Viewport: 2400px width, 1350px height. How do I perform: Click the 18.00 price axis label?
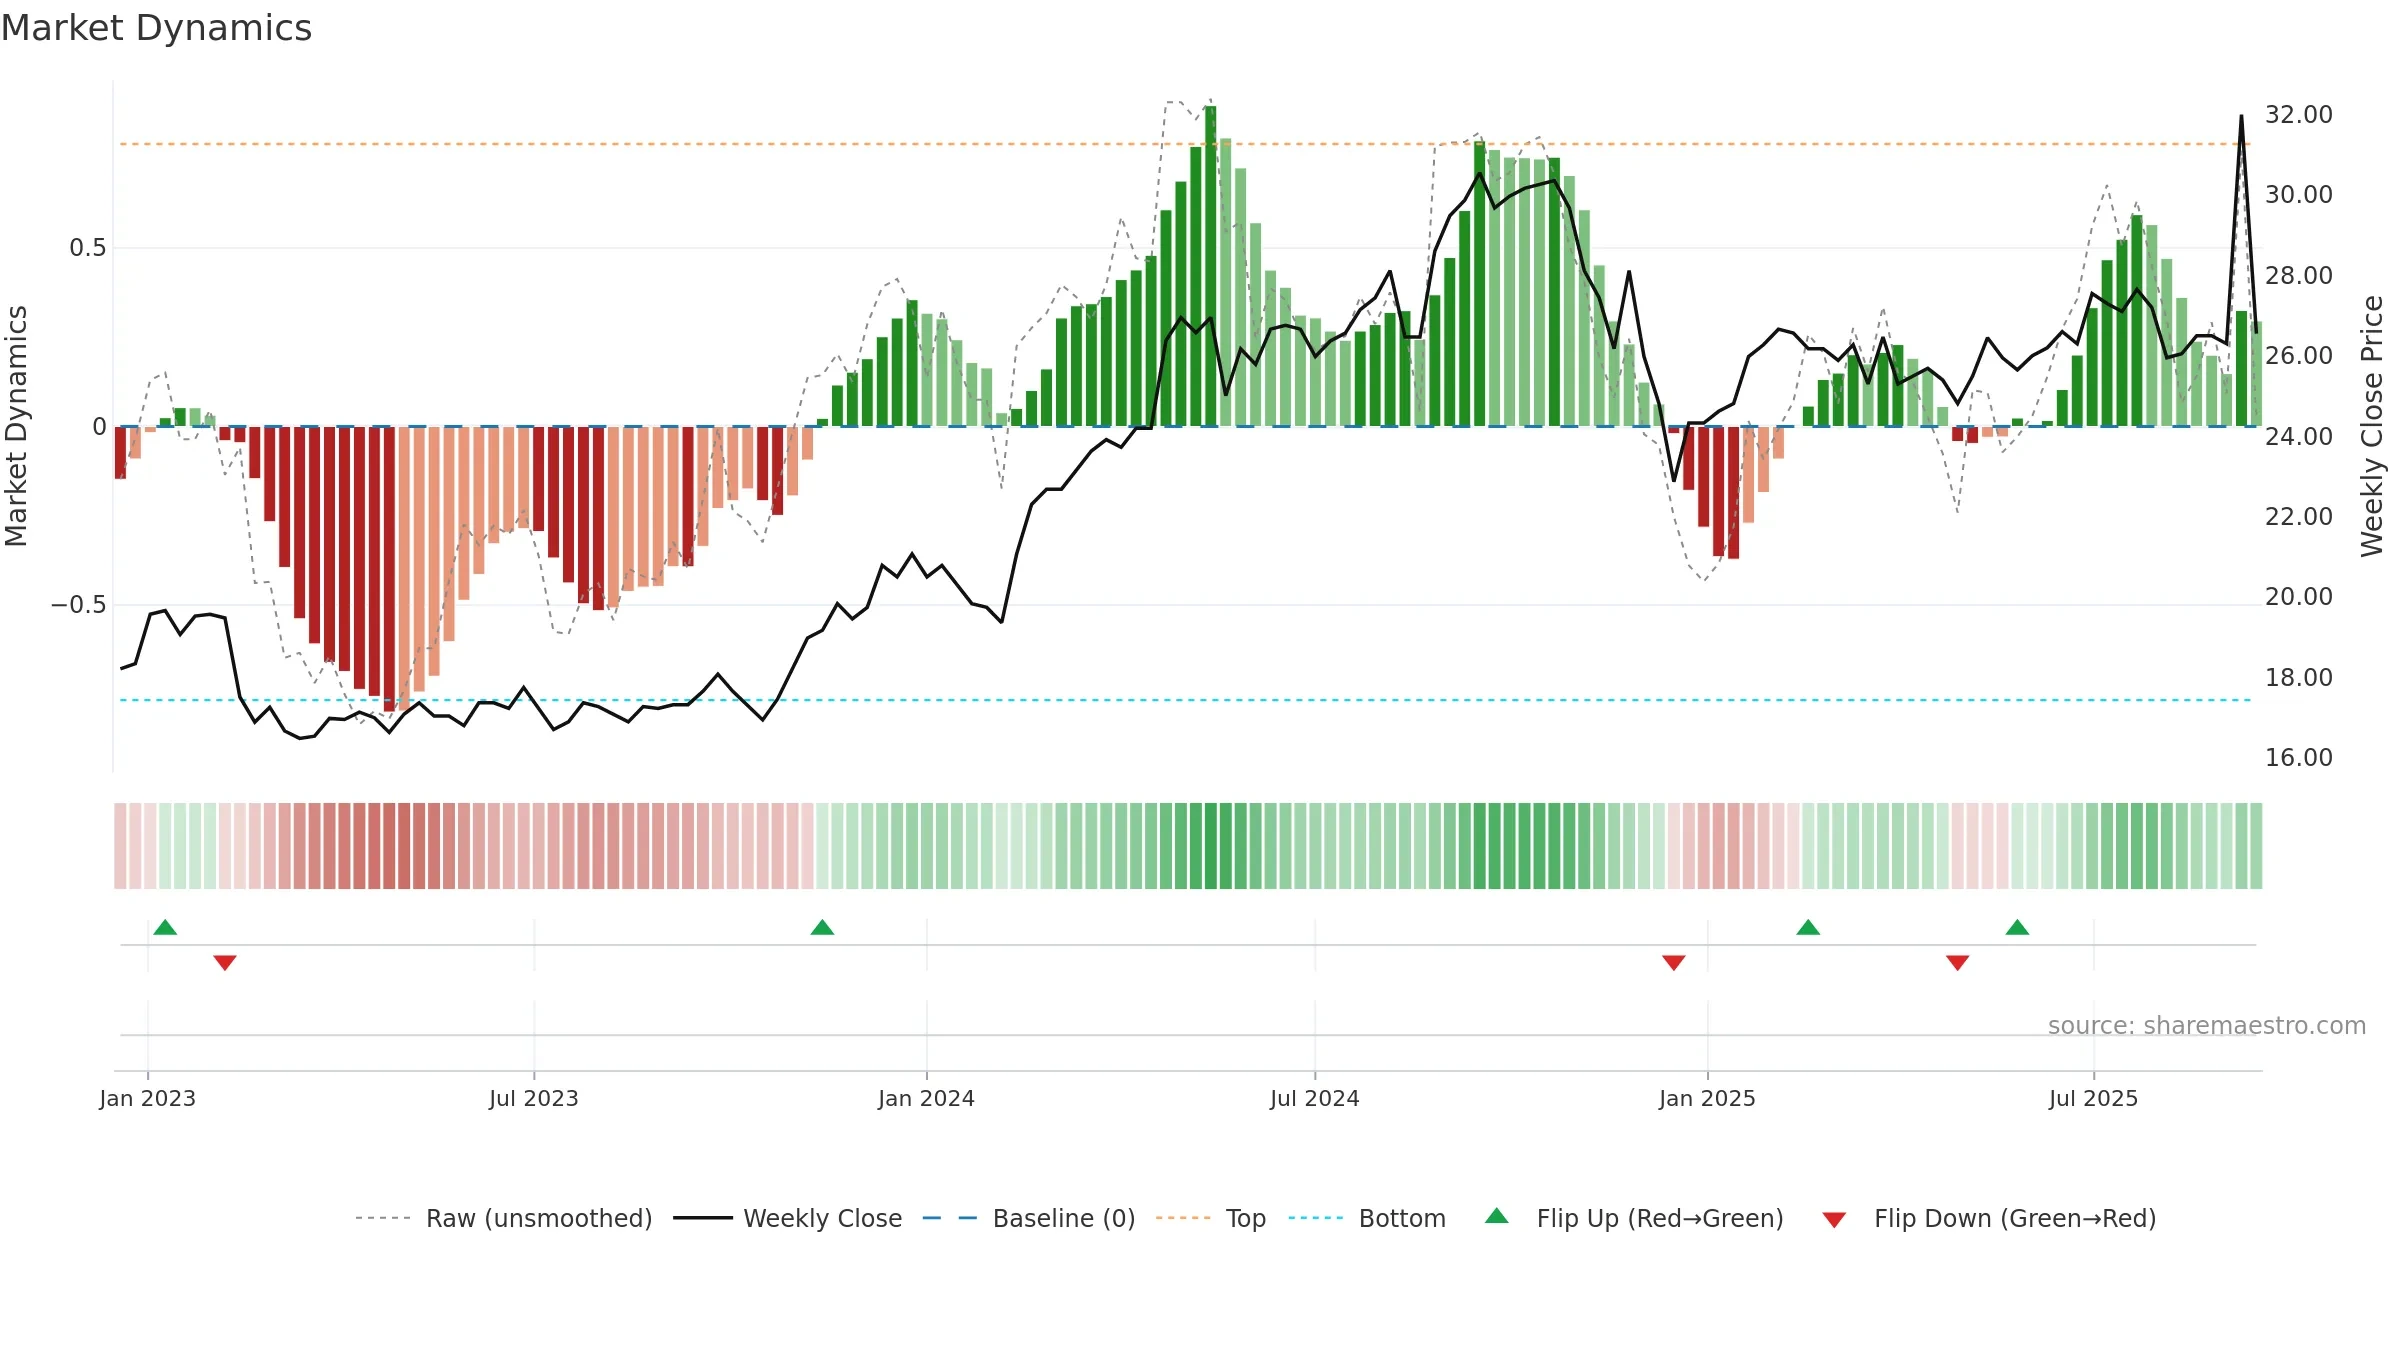coord(2299,677)
